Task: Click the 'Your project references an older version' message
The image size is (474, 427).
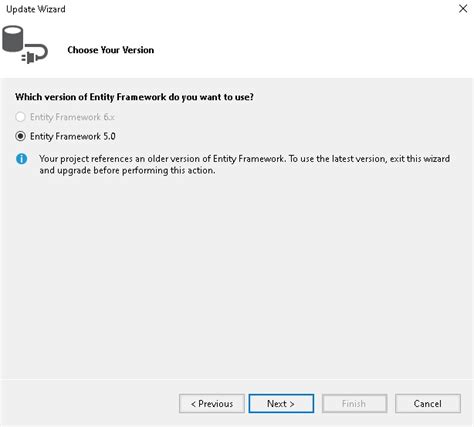Action: (245, 159)
